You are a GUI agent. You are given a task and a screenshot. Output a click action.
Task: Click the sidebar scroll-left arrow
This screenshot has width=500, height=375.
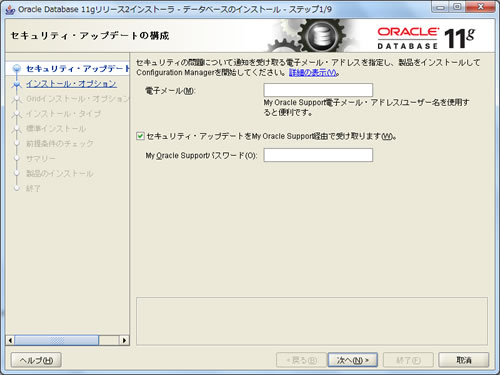(x=10, y=340)
